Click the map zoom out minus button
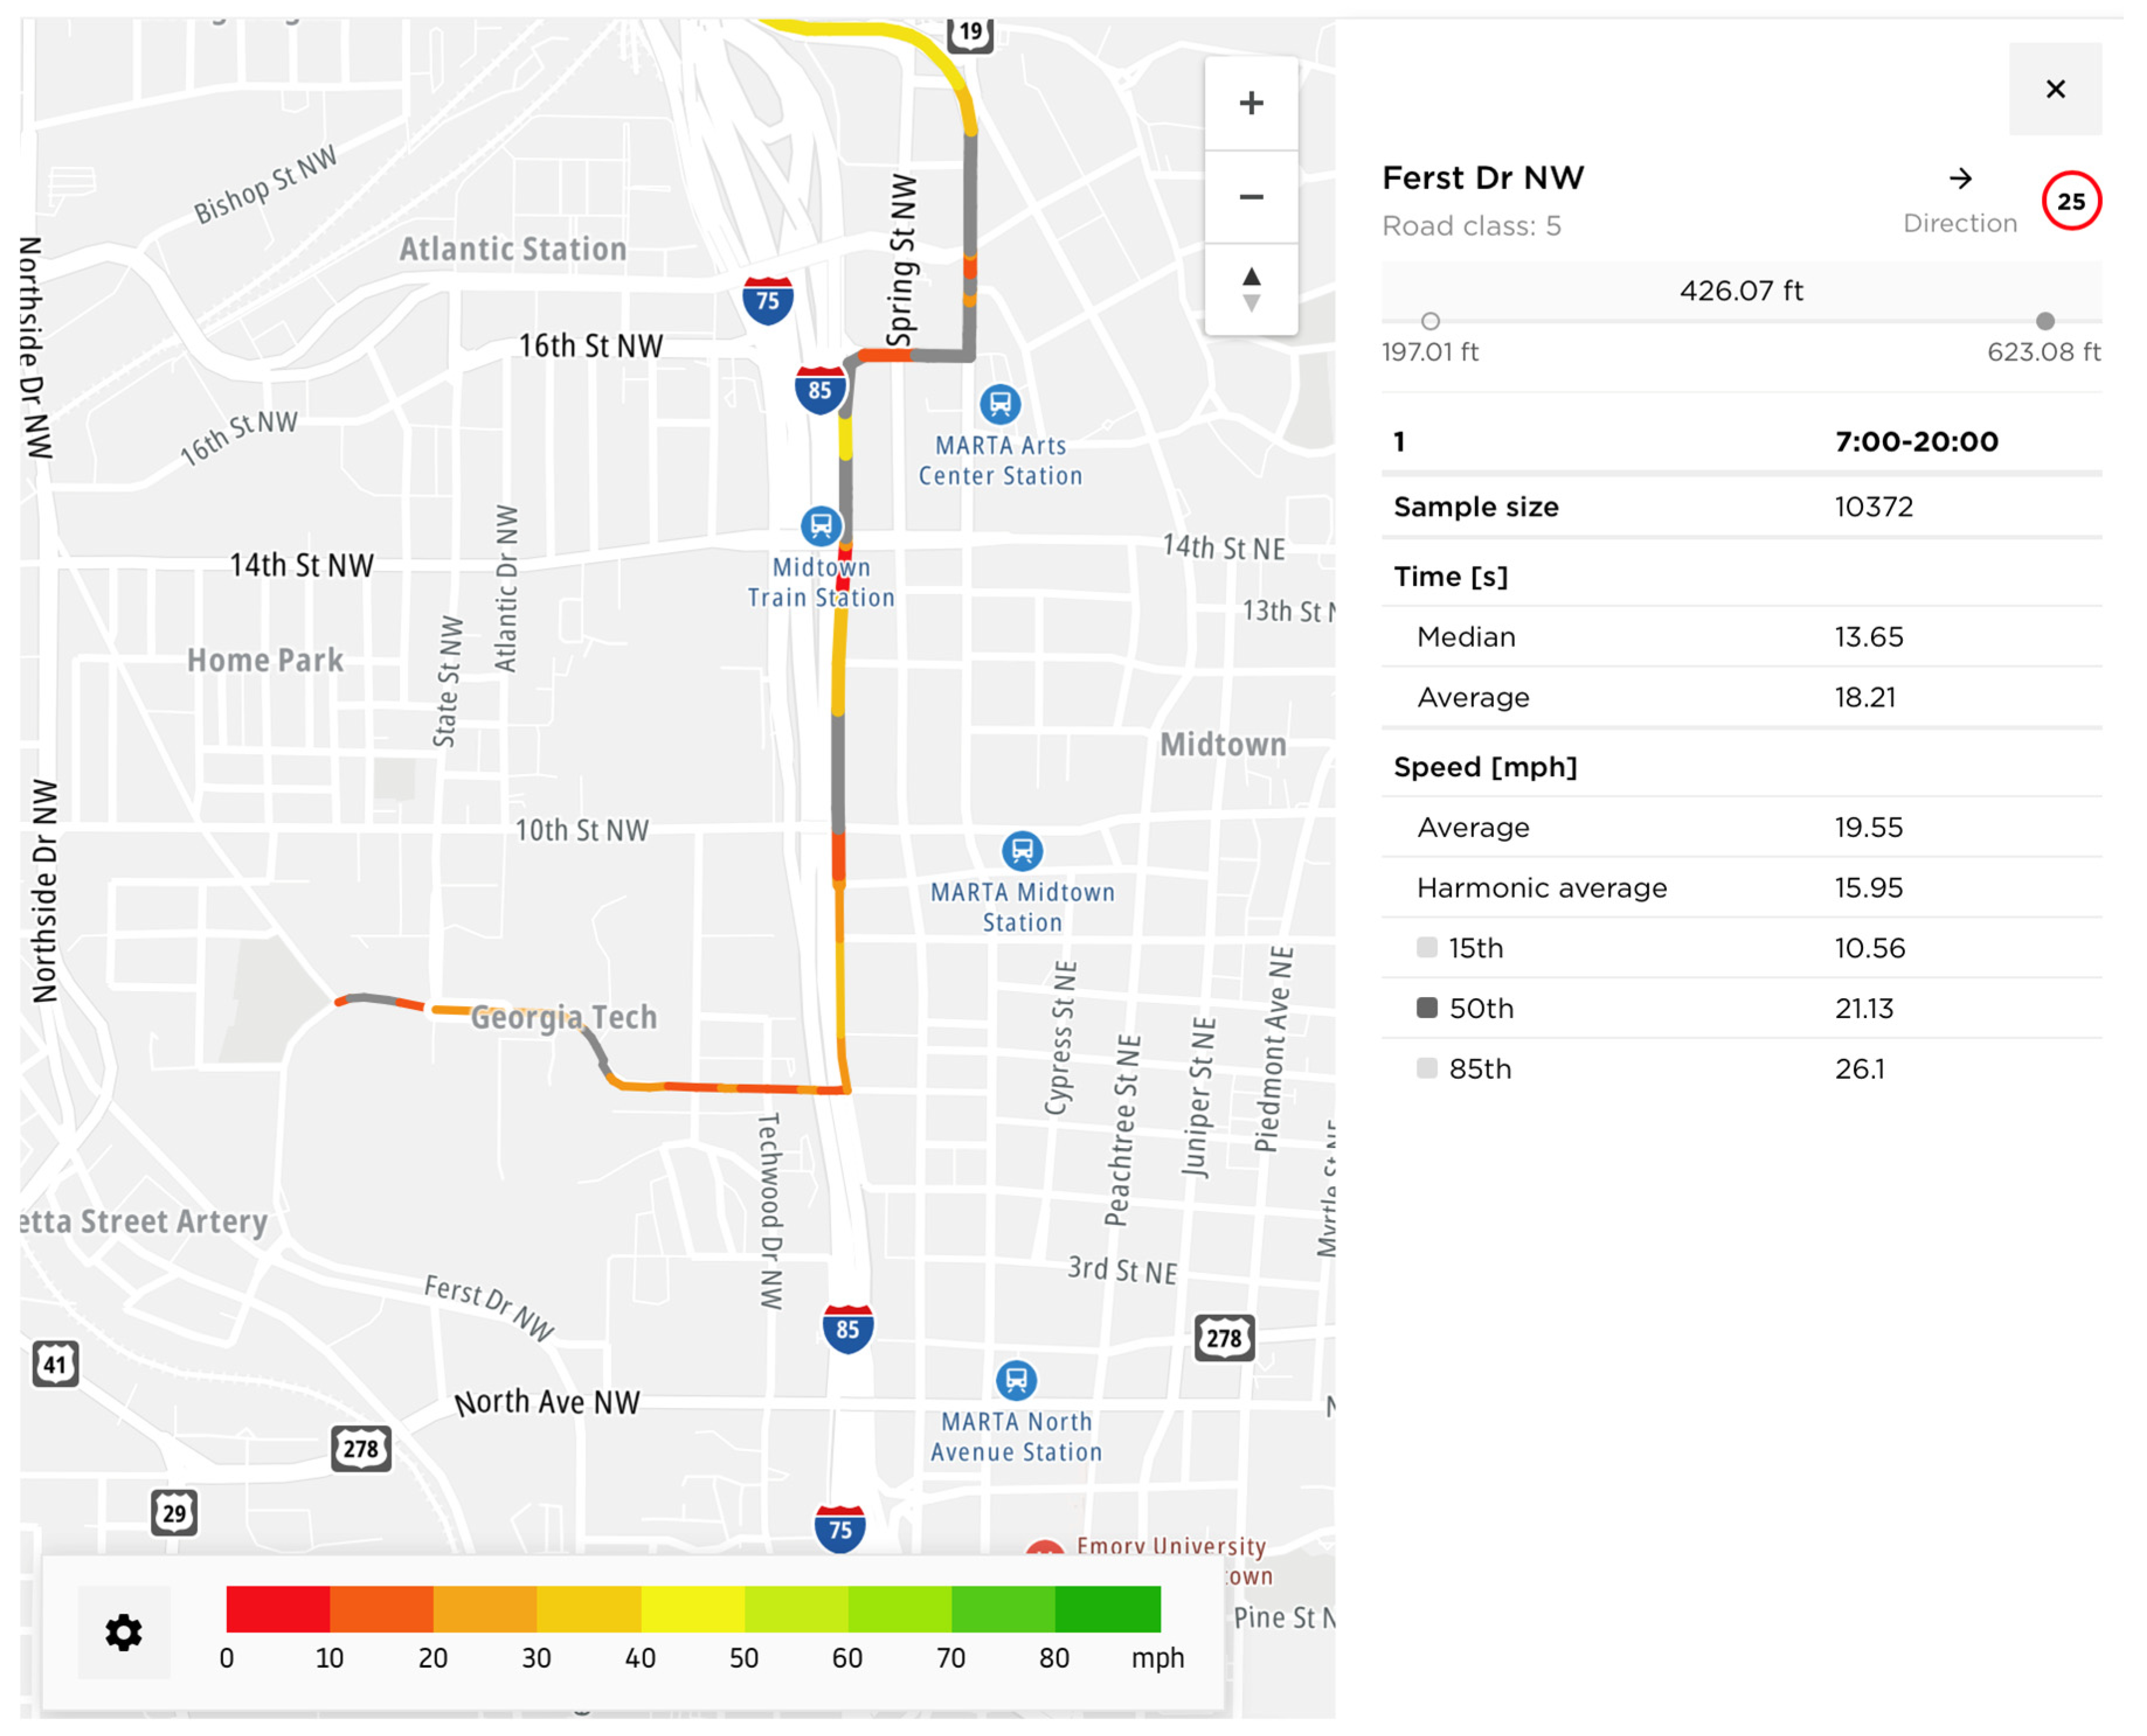The height and width of the screenshot is (1736, 2147). [1251, 197]
